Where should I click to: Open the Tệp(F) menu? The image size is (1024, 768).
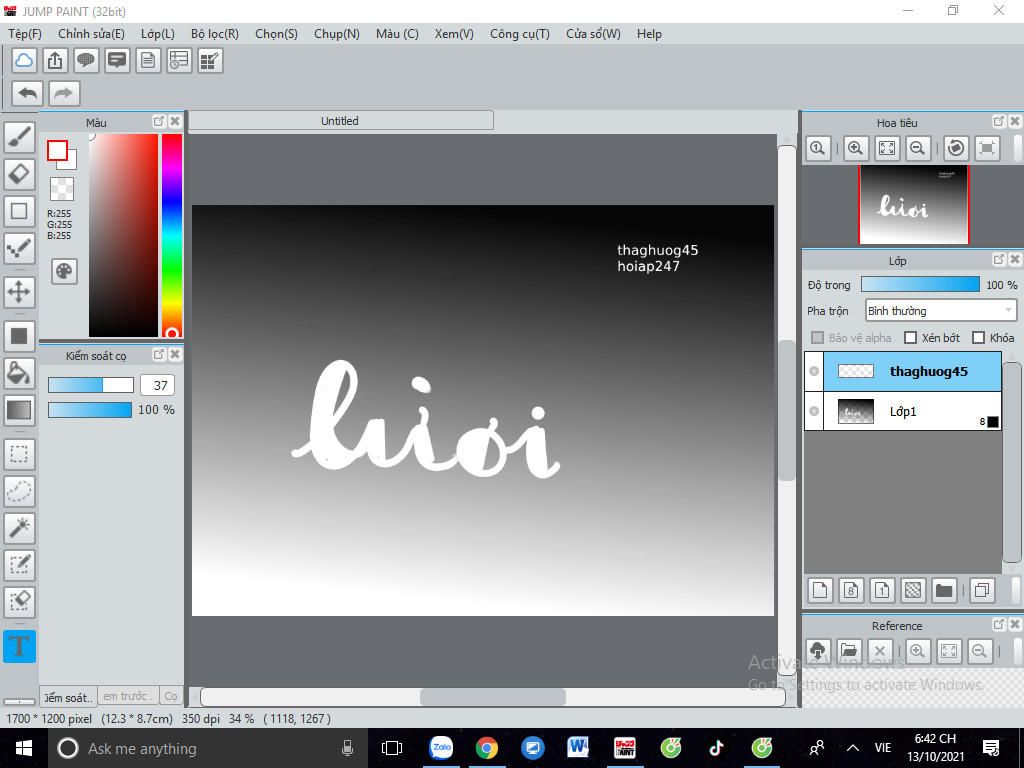(x=25, y=34)
